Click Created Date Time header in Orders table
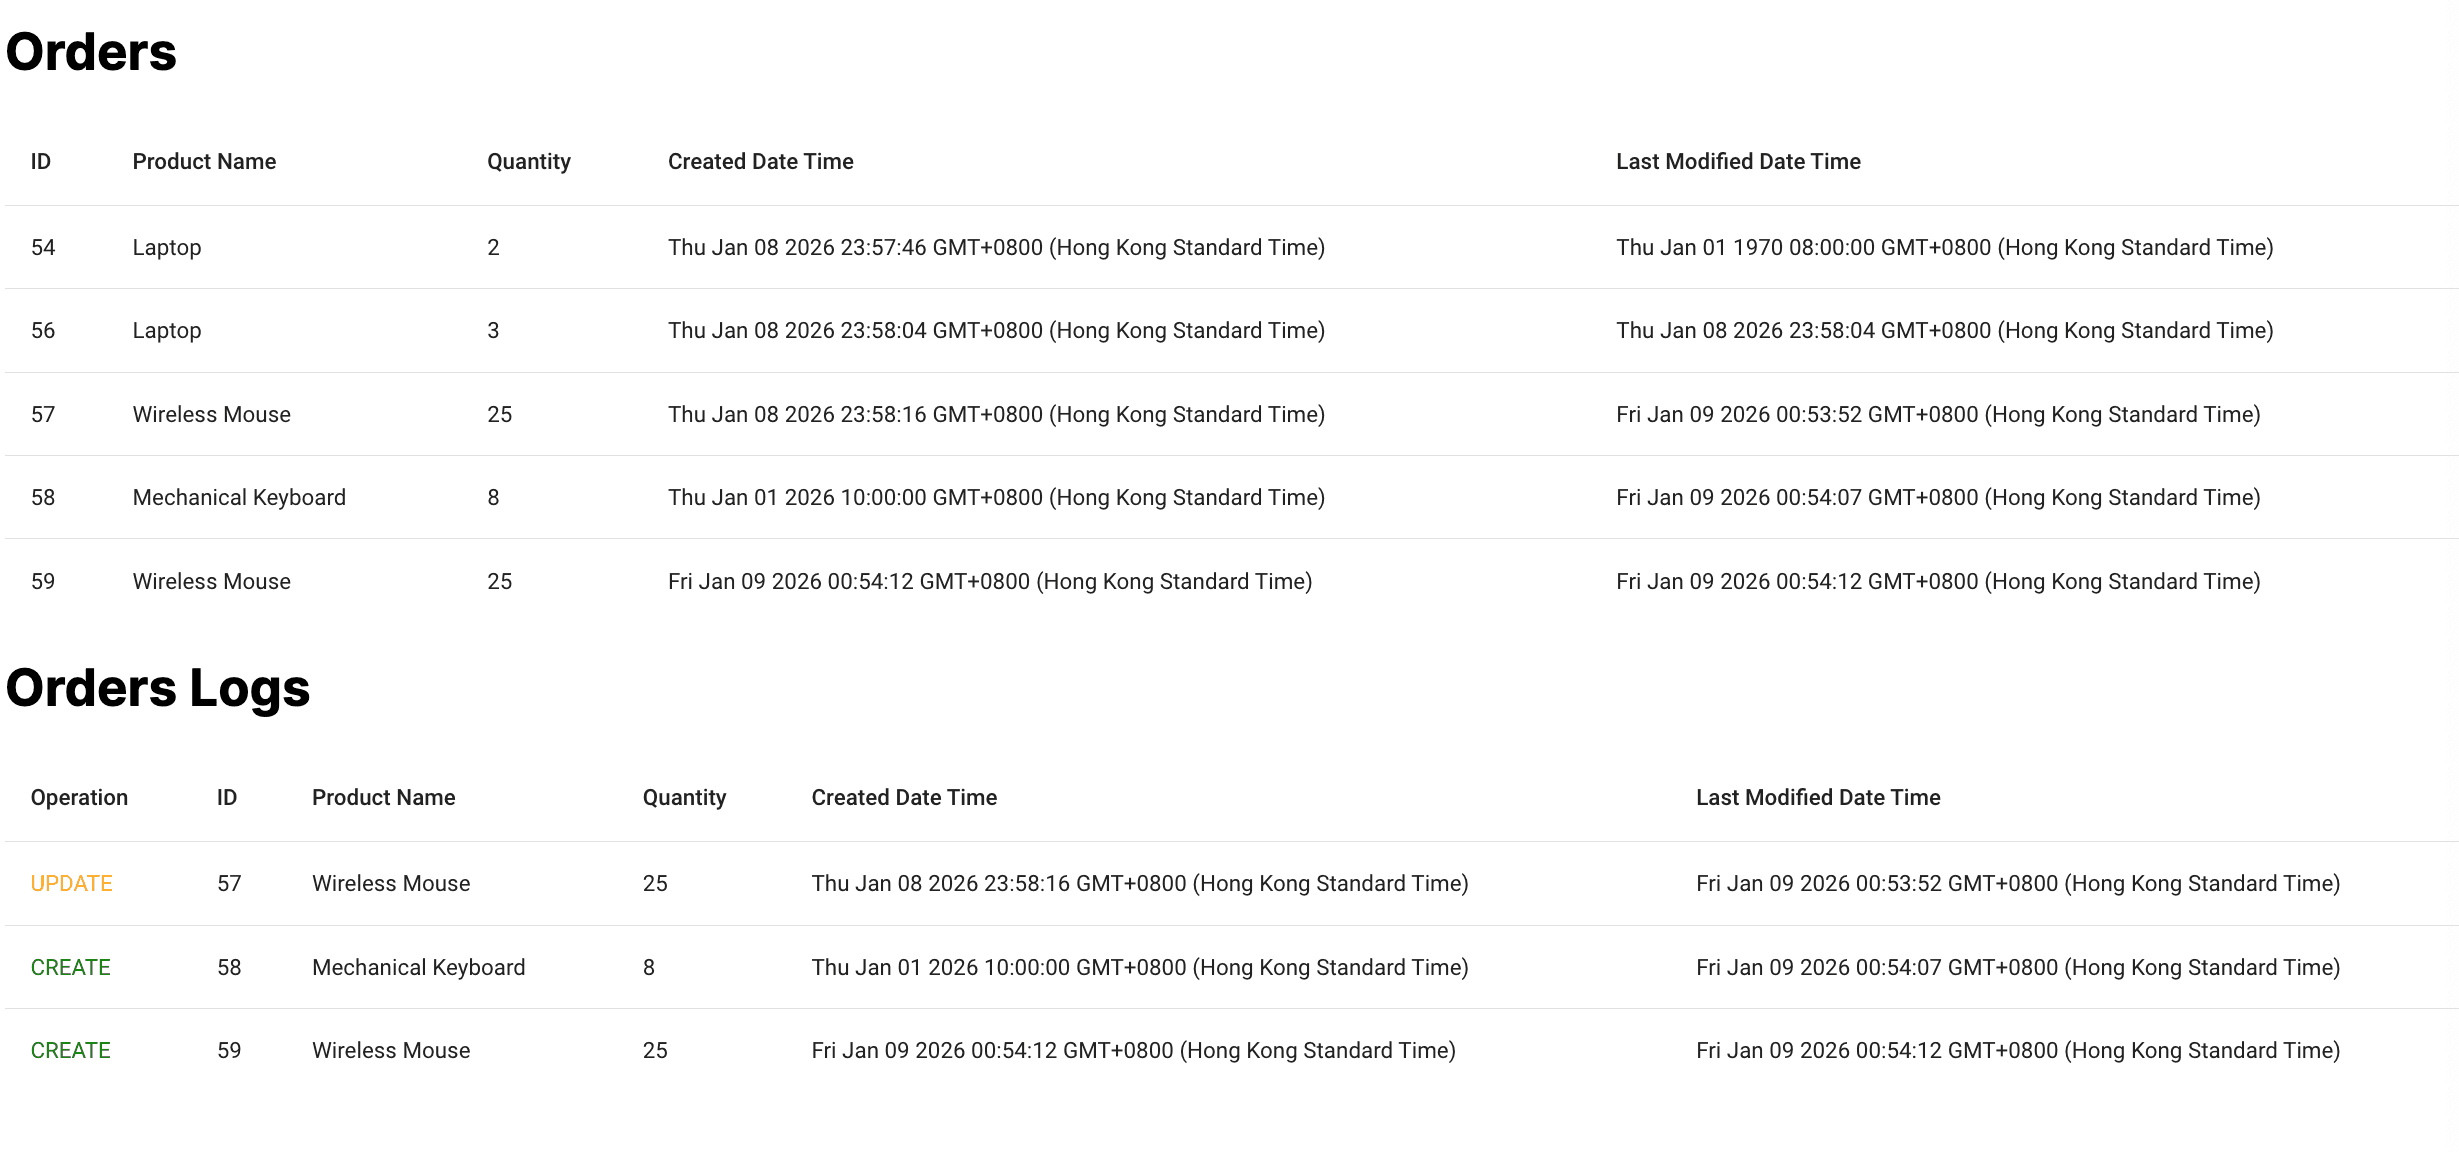Screen dimensions: 2459x1152 point(760,162)
